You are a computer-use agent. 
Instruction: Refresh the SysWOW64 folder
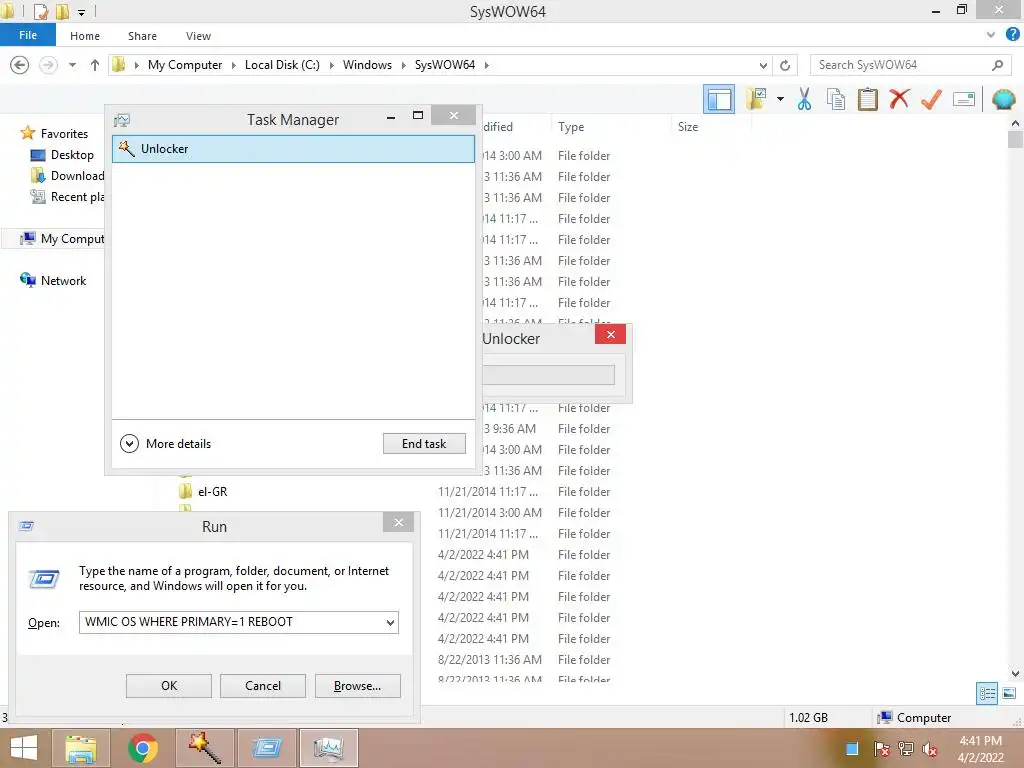(x=785, y=65)
